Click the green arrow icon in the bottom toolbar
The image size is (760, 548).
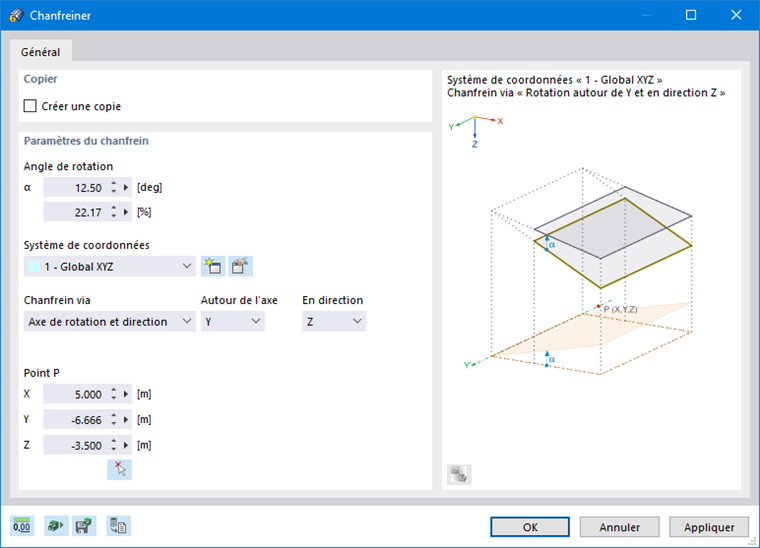(x=56, y=526)
